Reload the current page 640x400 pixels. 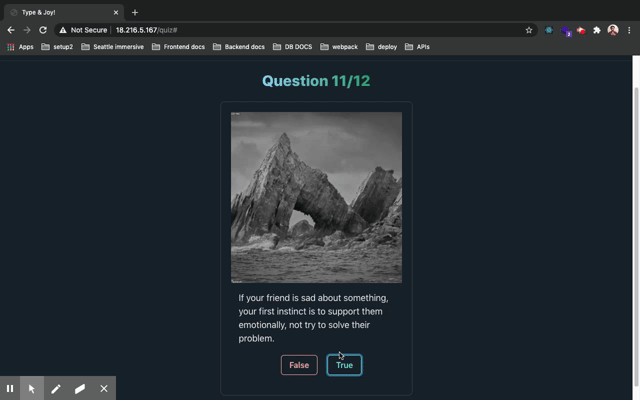43,30
